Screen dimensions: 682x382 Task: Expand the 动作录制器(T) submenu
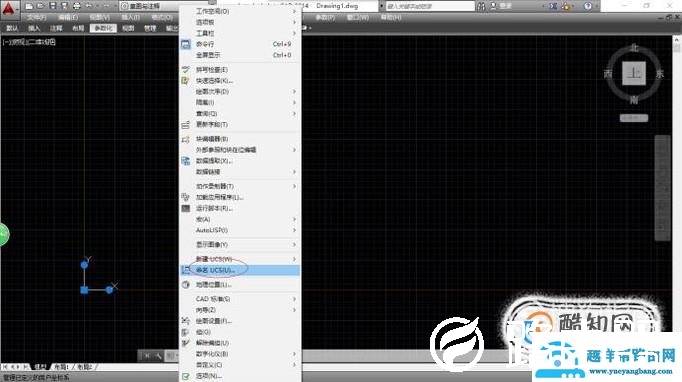point(240,186)
